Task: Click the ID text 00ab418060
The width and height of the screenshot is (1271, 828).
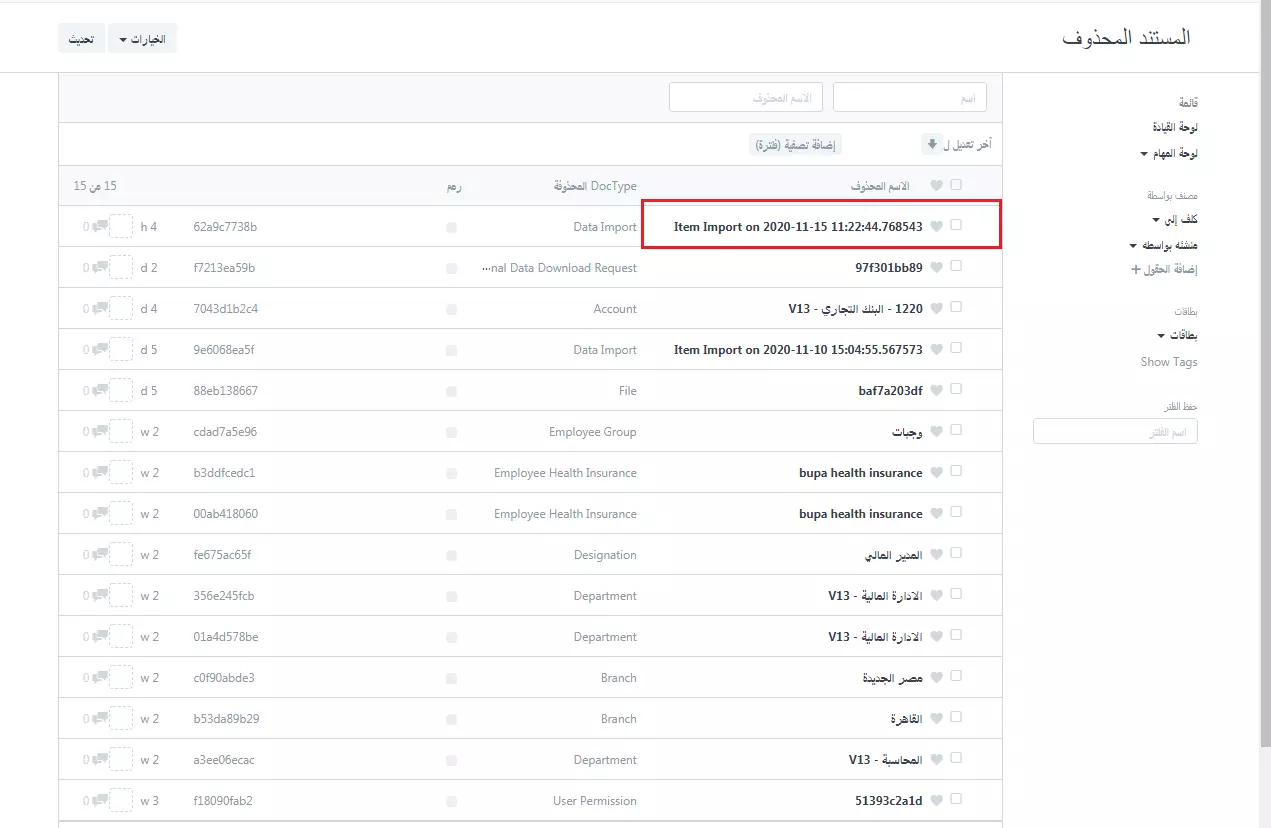Action: point(225,514)
